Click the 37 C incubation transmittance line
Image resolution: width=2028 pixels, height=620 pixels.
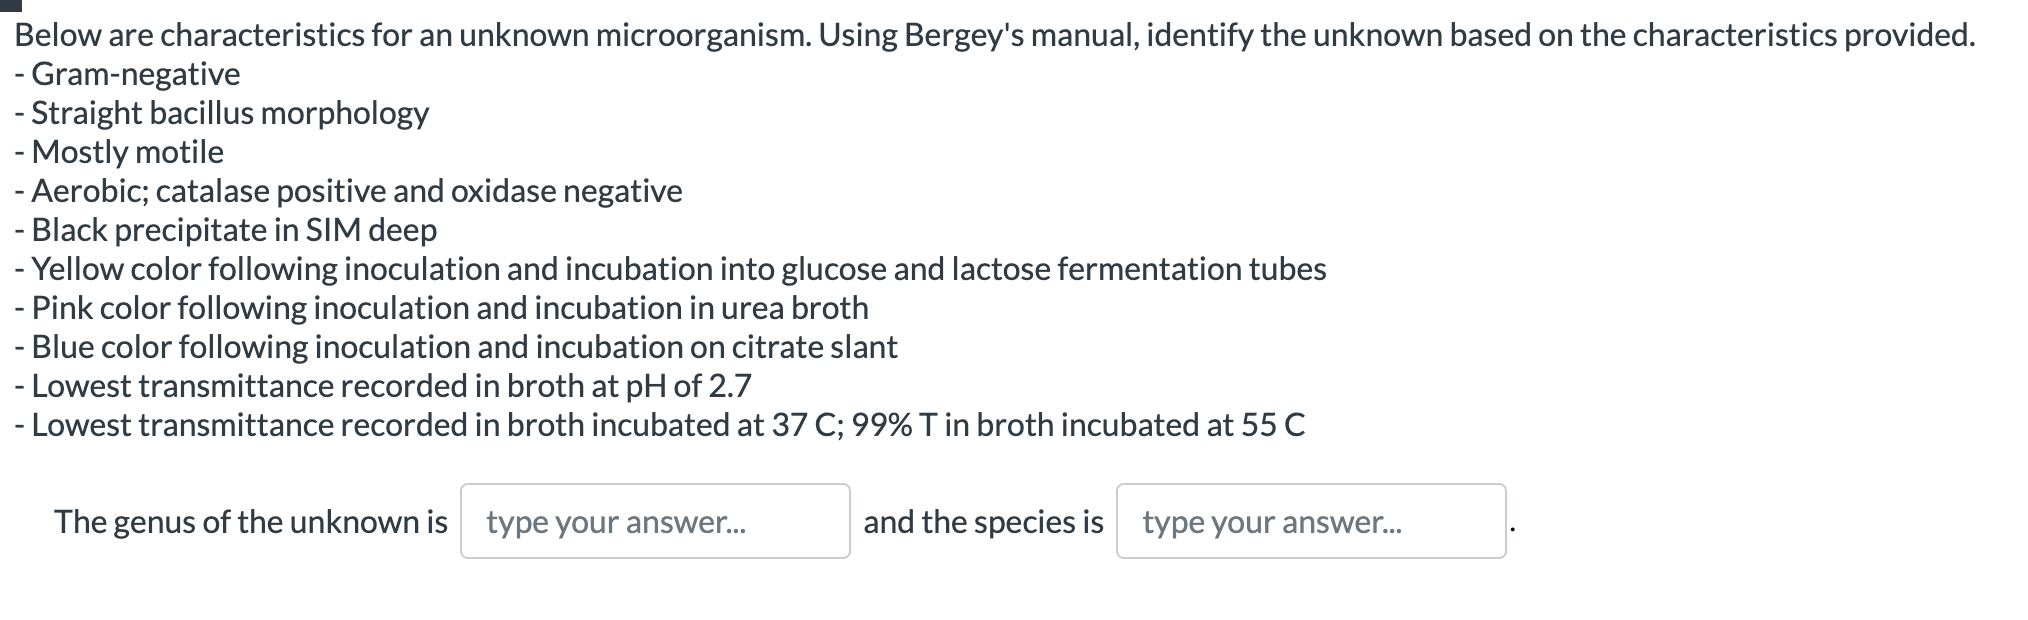click(x=660, y=425)
